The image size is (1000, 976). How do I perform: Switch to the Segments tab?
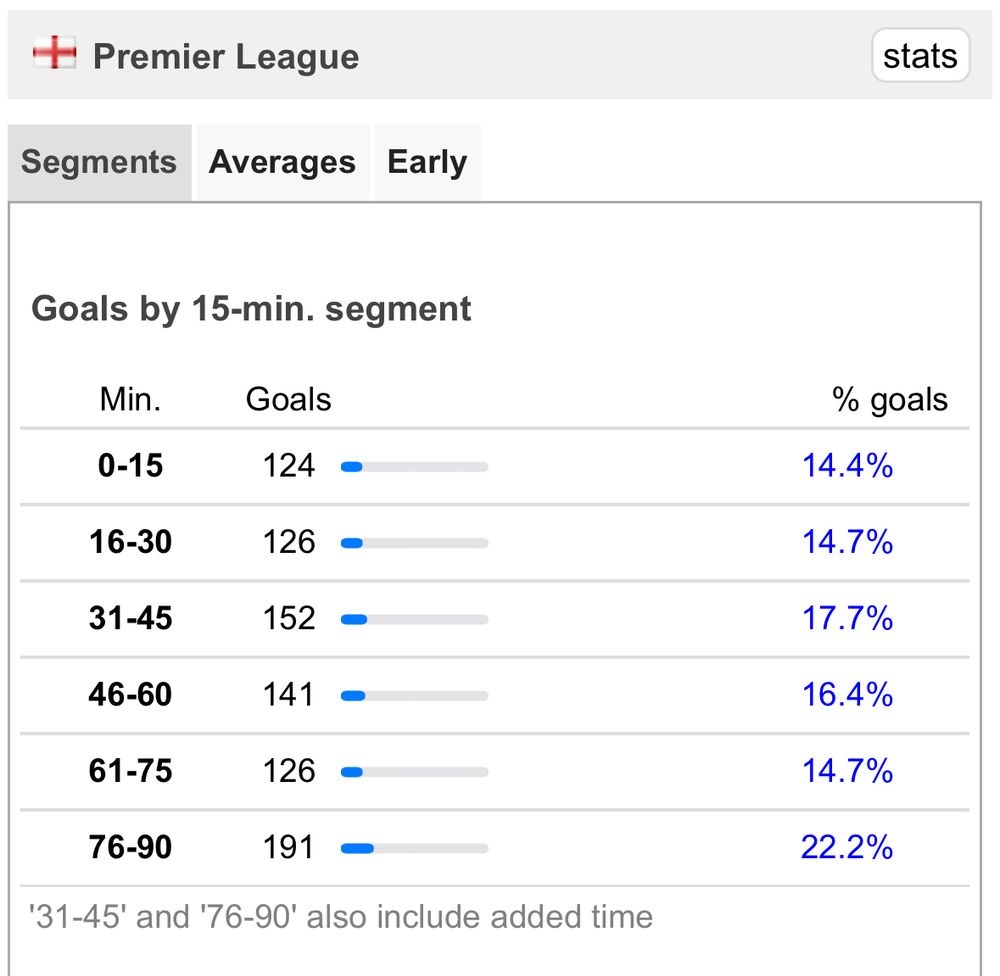point(99,162)
